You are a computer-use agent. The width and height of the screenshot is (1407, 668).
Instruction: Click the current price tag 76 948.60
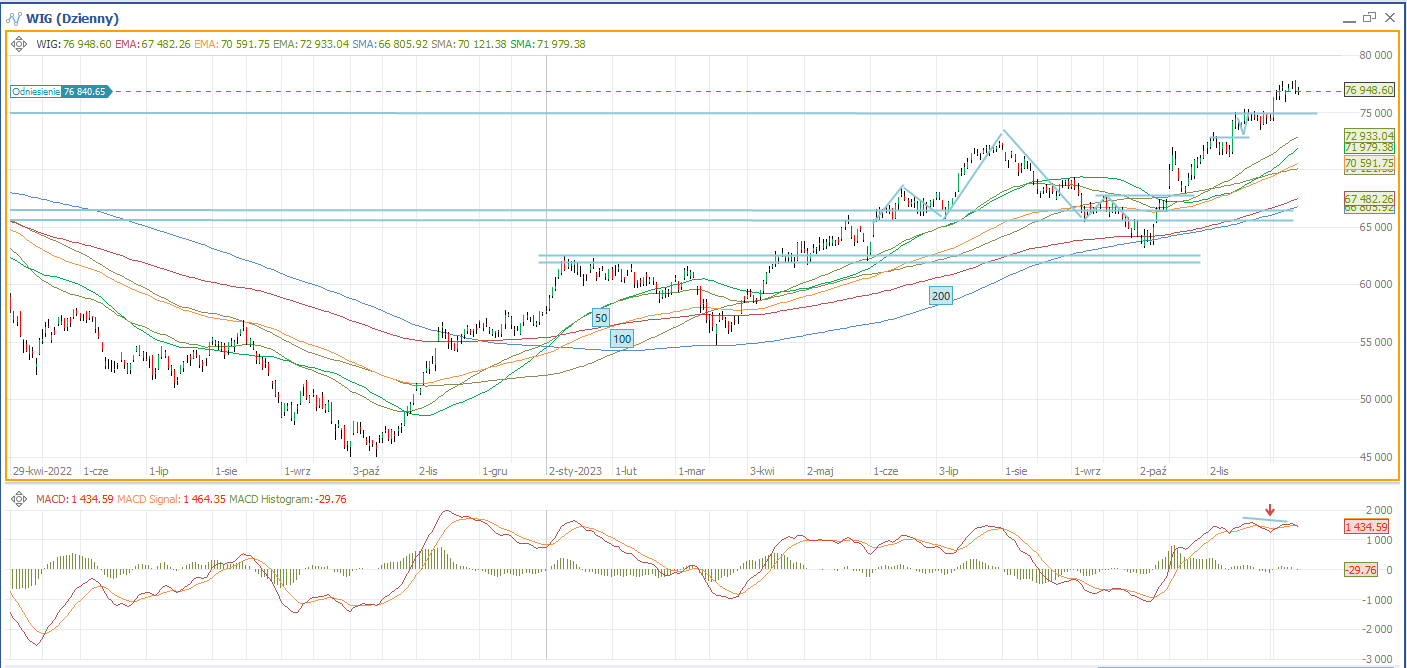tap(1369, 90)
